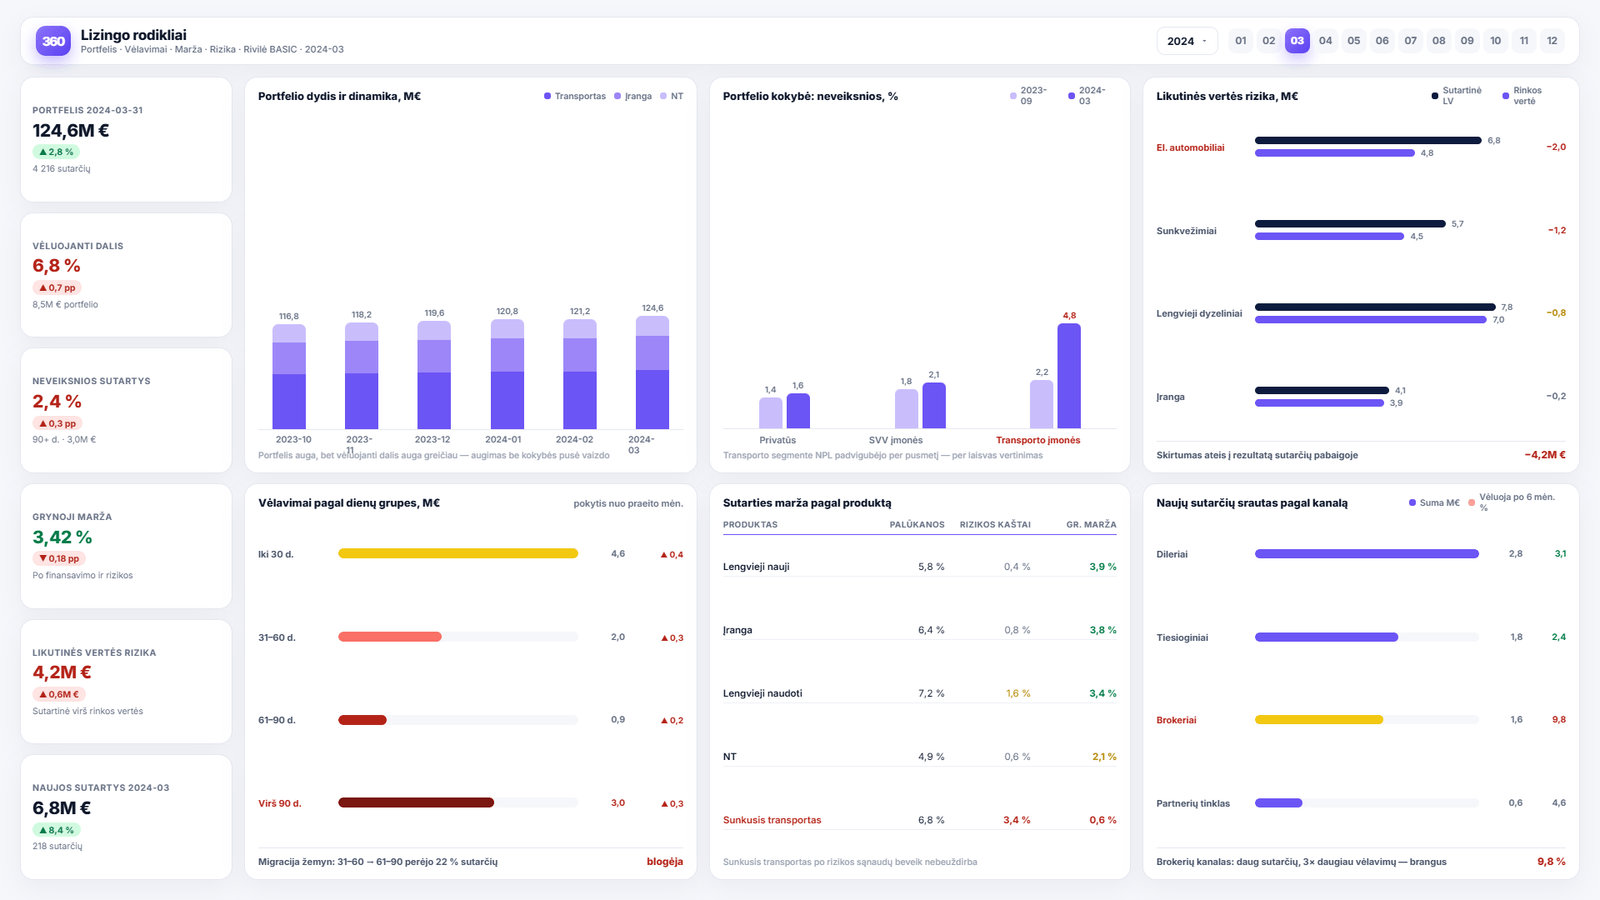This screenshot has width=1600, height=900.
Task: Click the Privatūs axis label
Action: click(777, 440)
